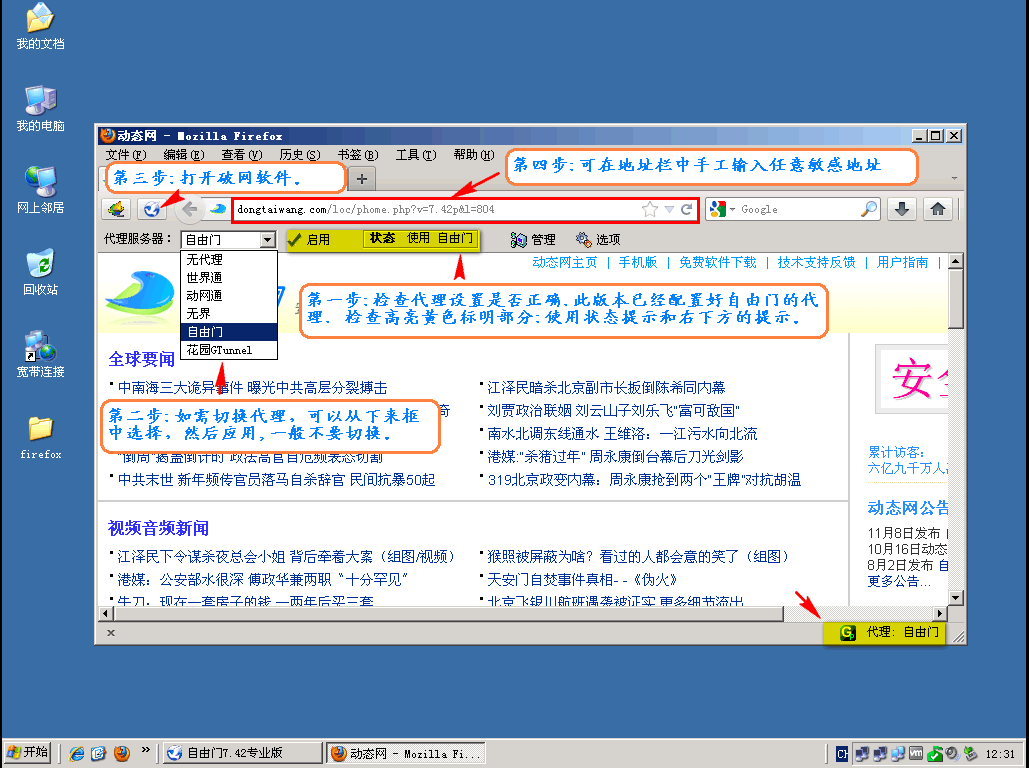Open the 技术支持反馈 link
This screenshot has height=768, width=1029.
pyautogui.click(x=816, y=263)
